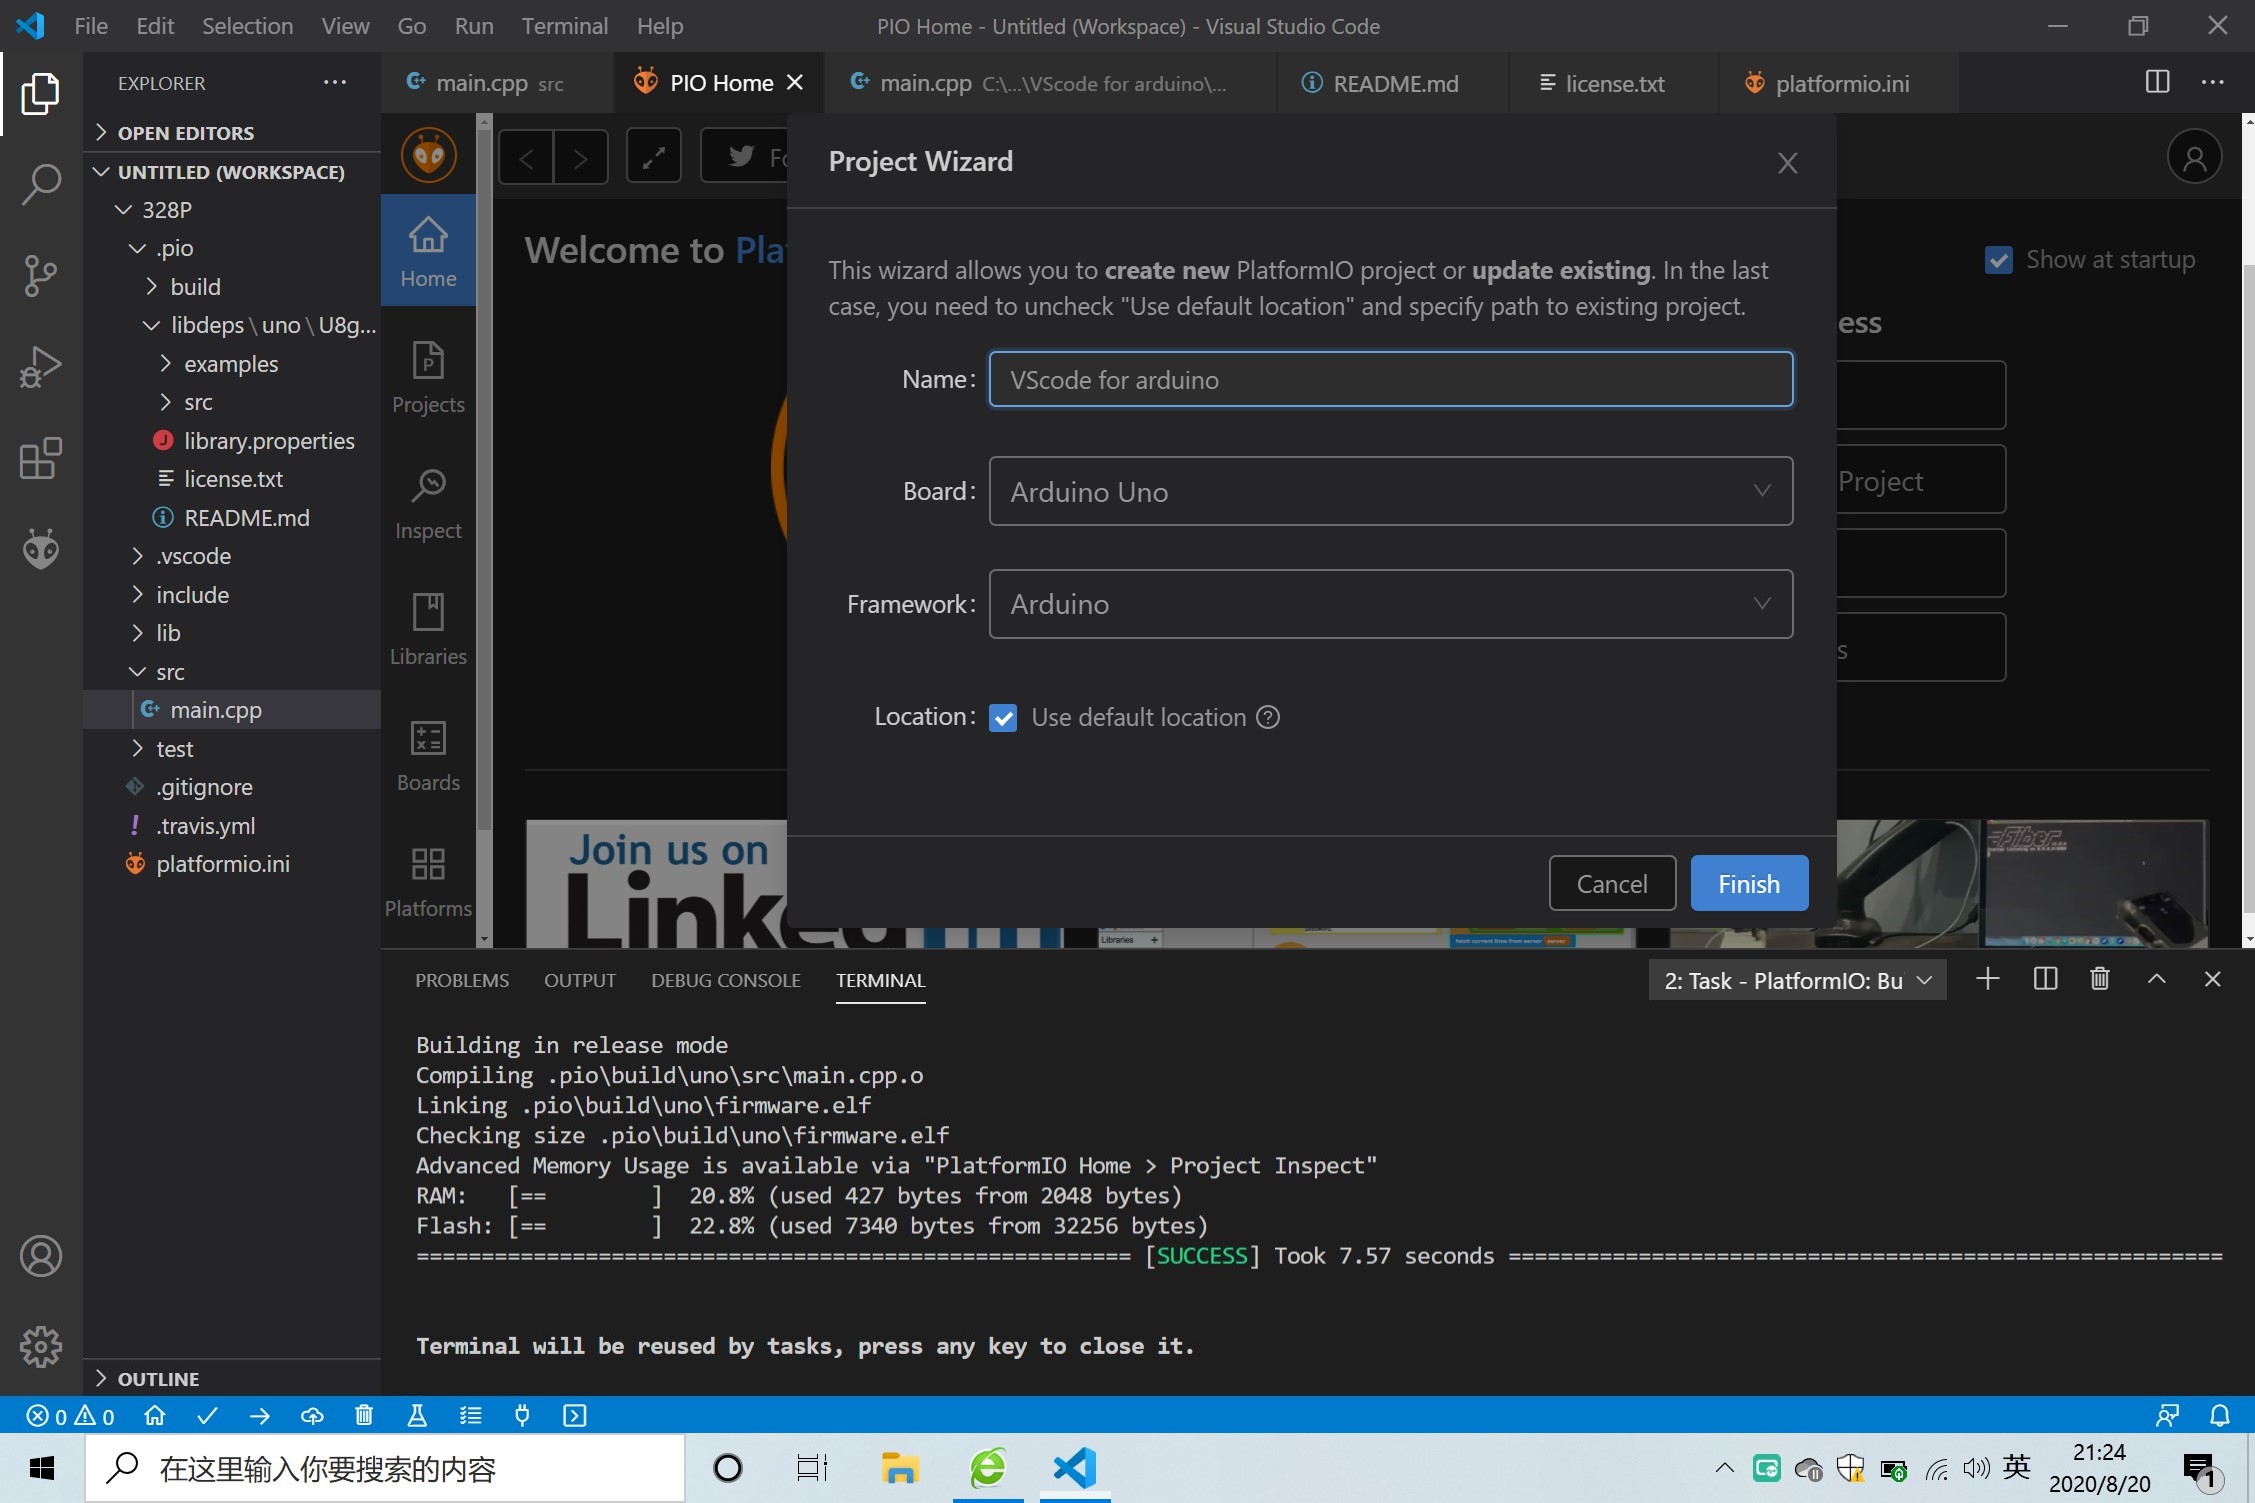Click the Finish button in Project Wizard
Screen dimensions: 2255x1503
[1748, 884]
